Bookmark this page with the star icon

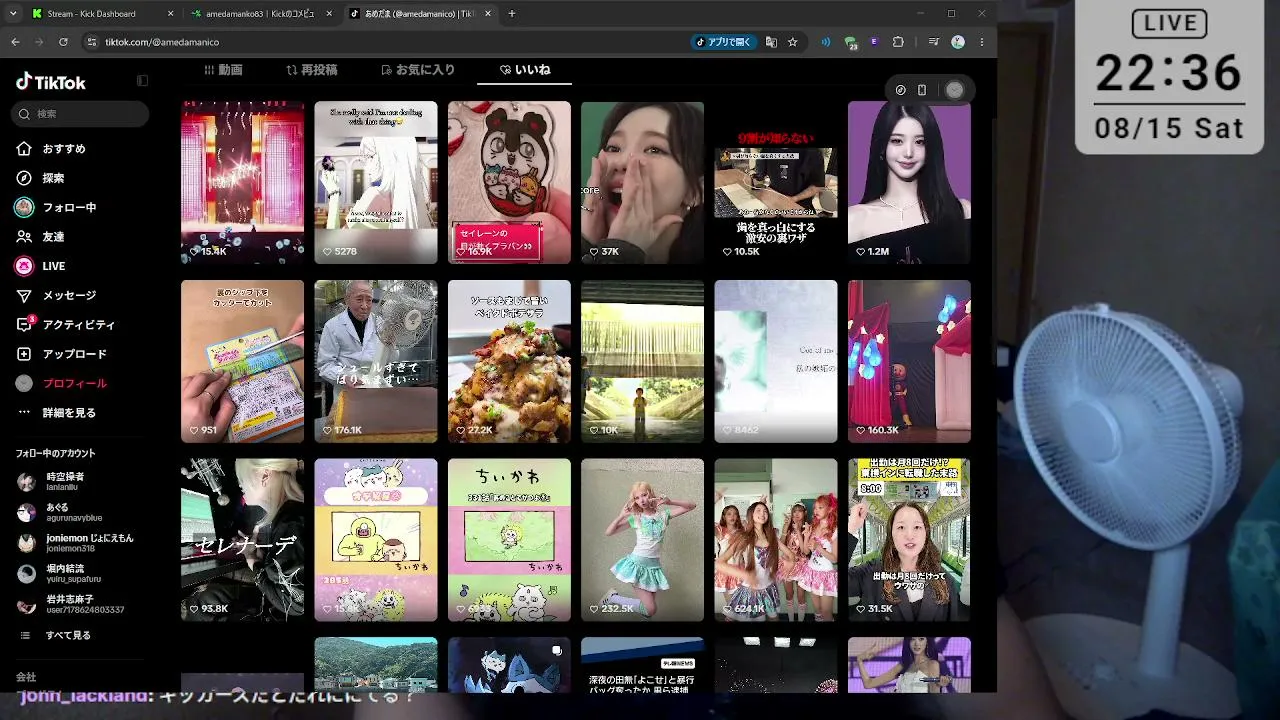(x=793, y=42)
